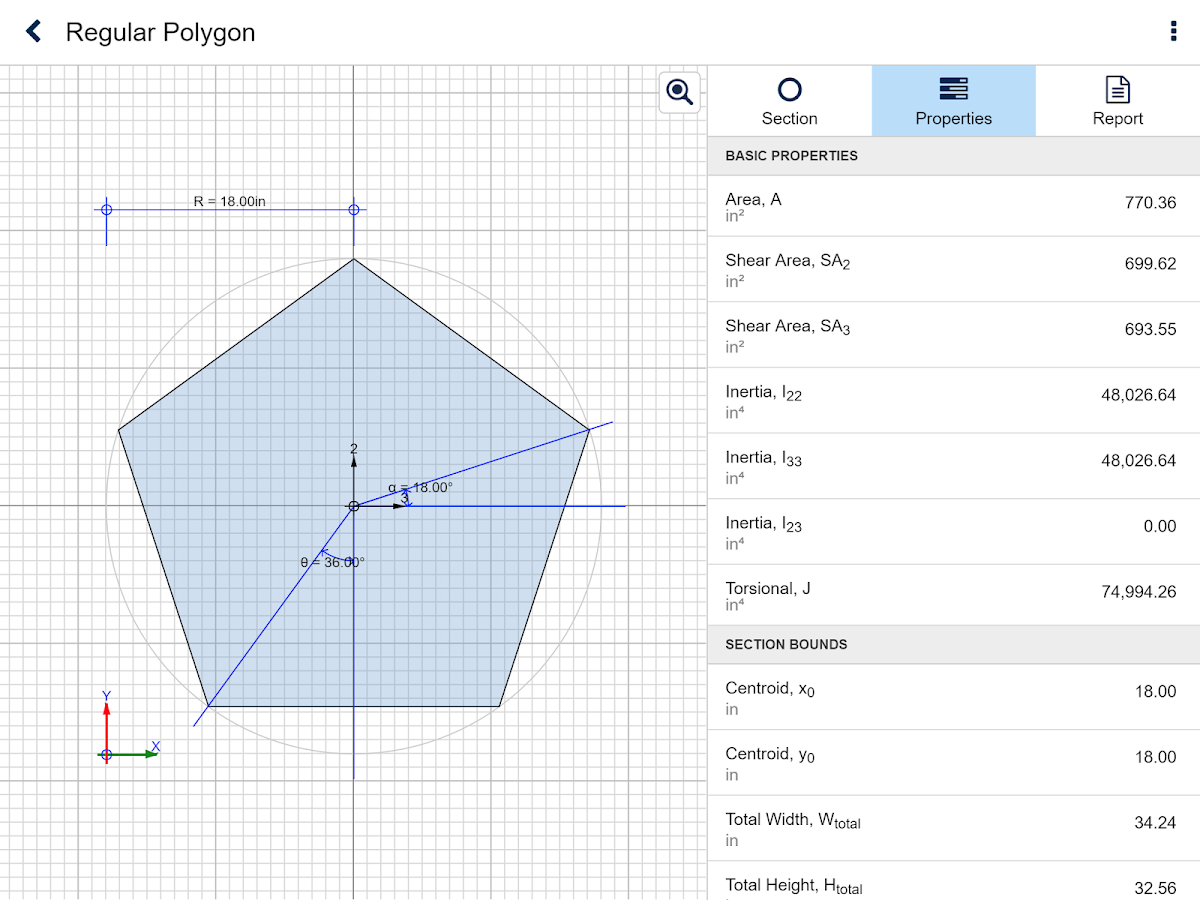Select the θ = 36.00° angle label
This screenshot has height=900, width=1200.
332,562
